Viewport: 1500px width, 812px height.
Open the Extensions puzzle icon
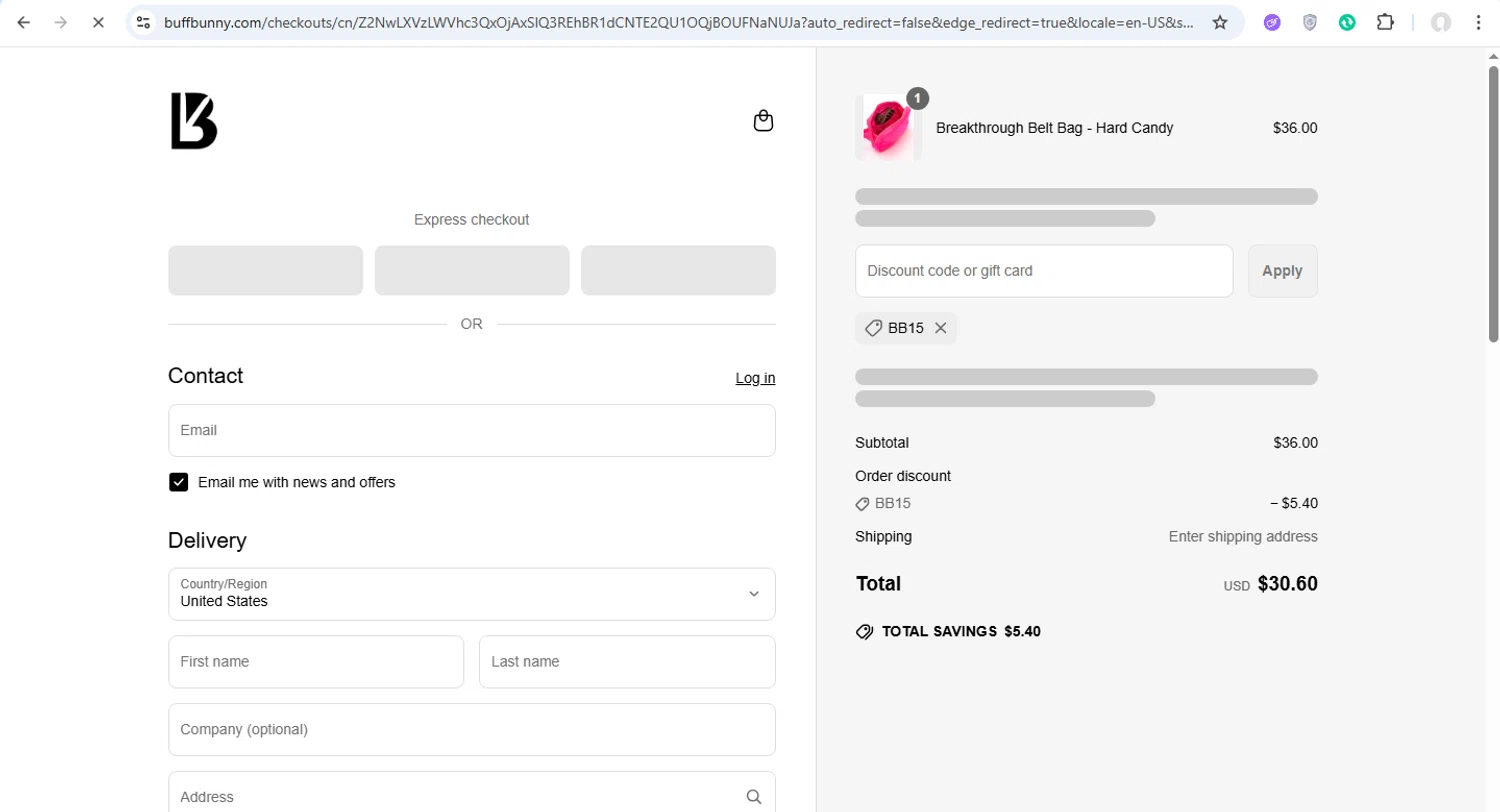point(1385,22)
